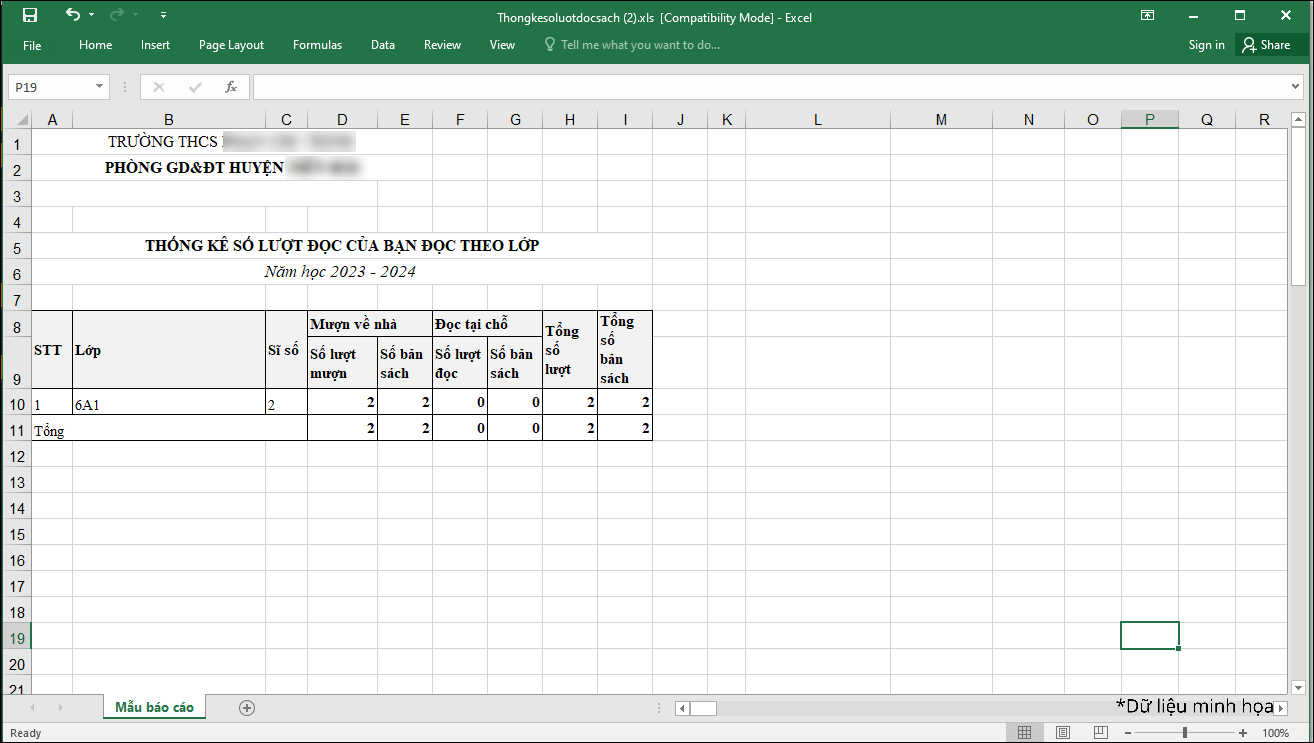Click the Enter checkmark formula bar icon

[x=195, y=87]
